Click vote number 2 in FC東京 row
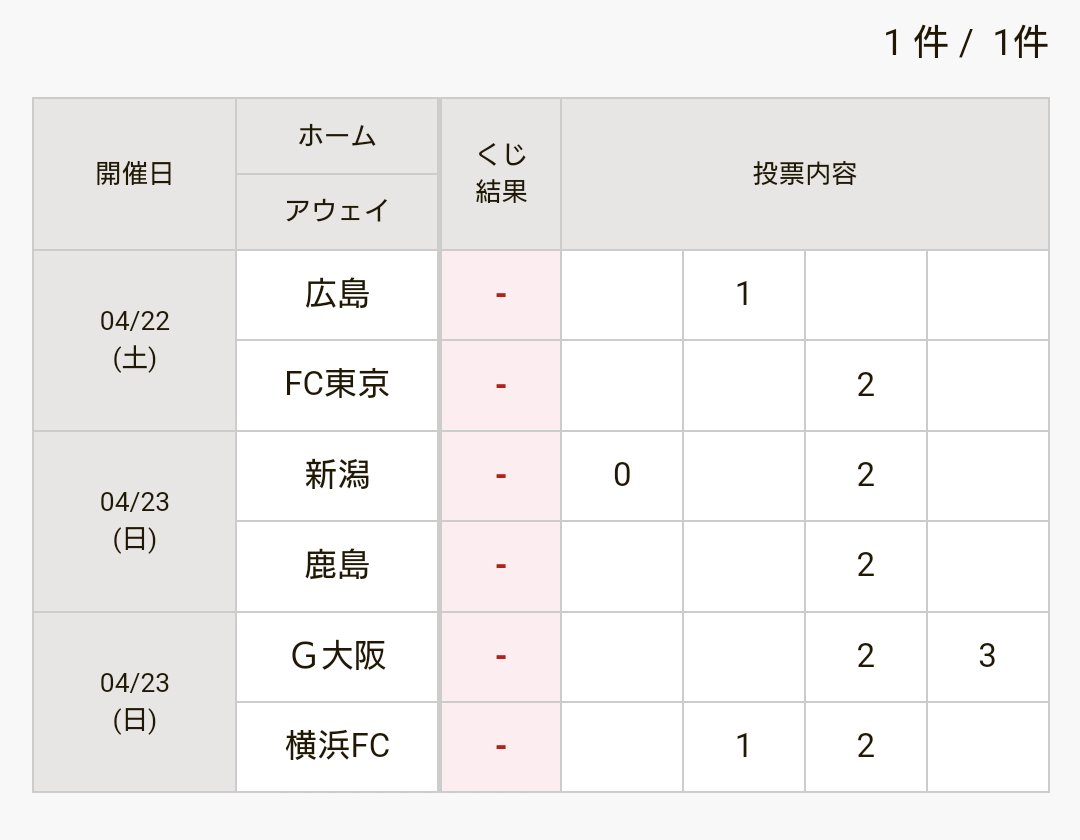The width and height of the screenshot is (1080, 840). (866, 385)
